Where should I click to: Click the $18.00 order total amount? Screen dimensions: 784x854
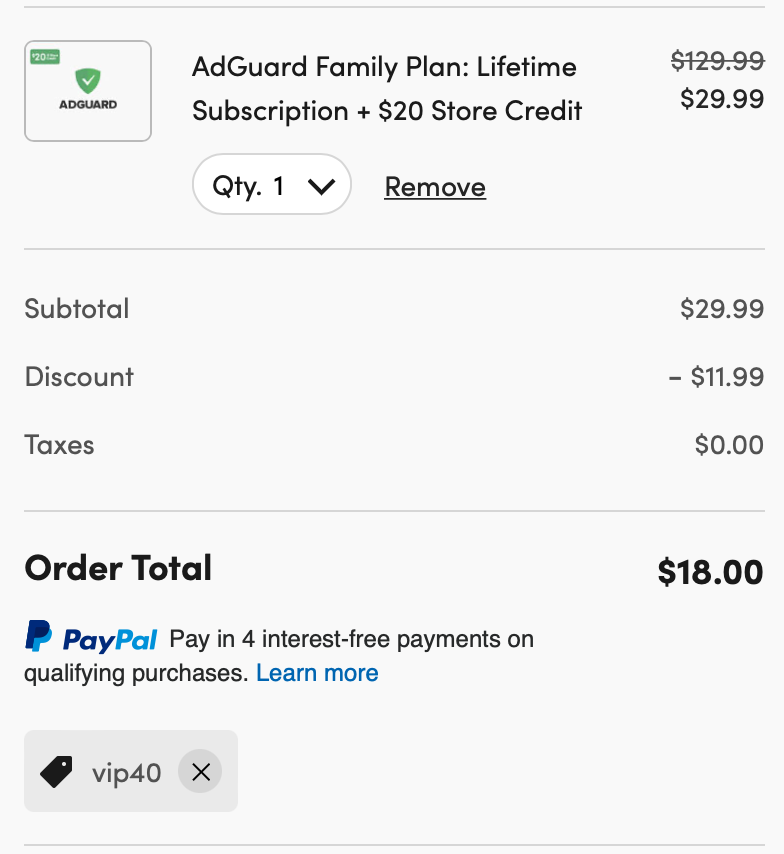coord(710,572)
